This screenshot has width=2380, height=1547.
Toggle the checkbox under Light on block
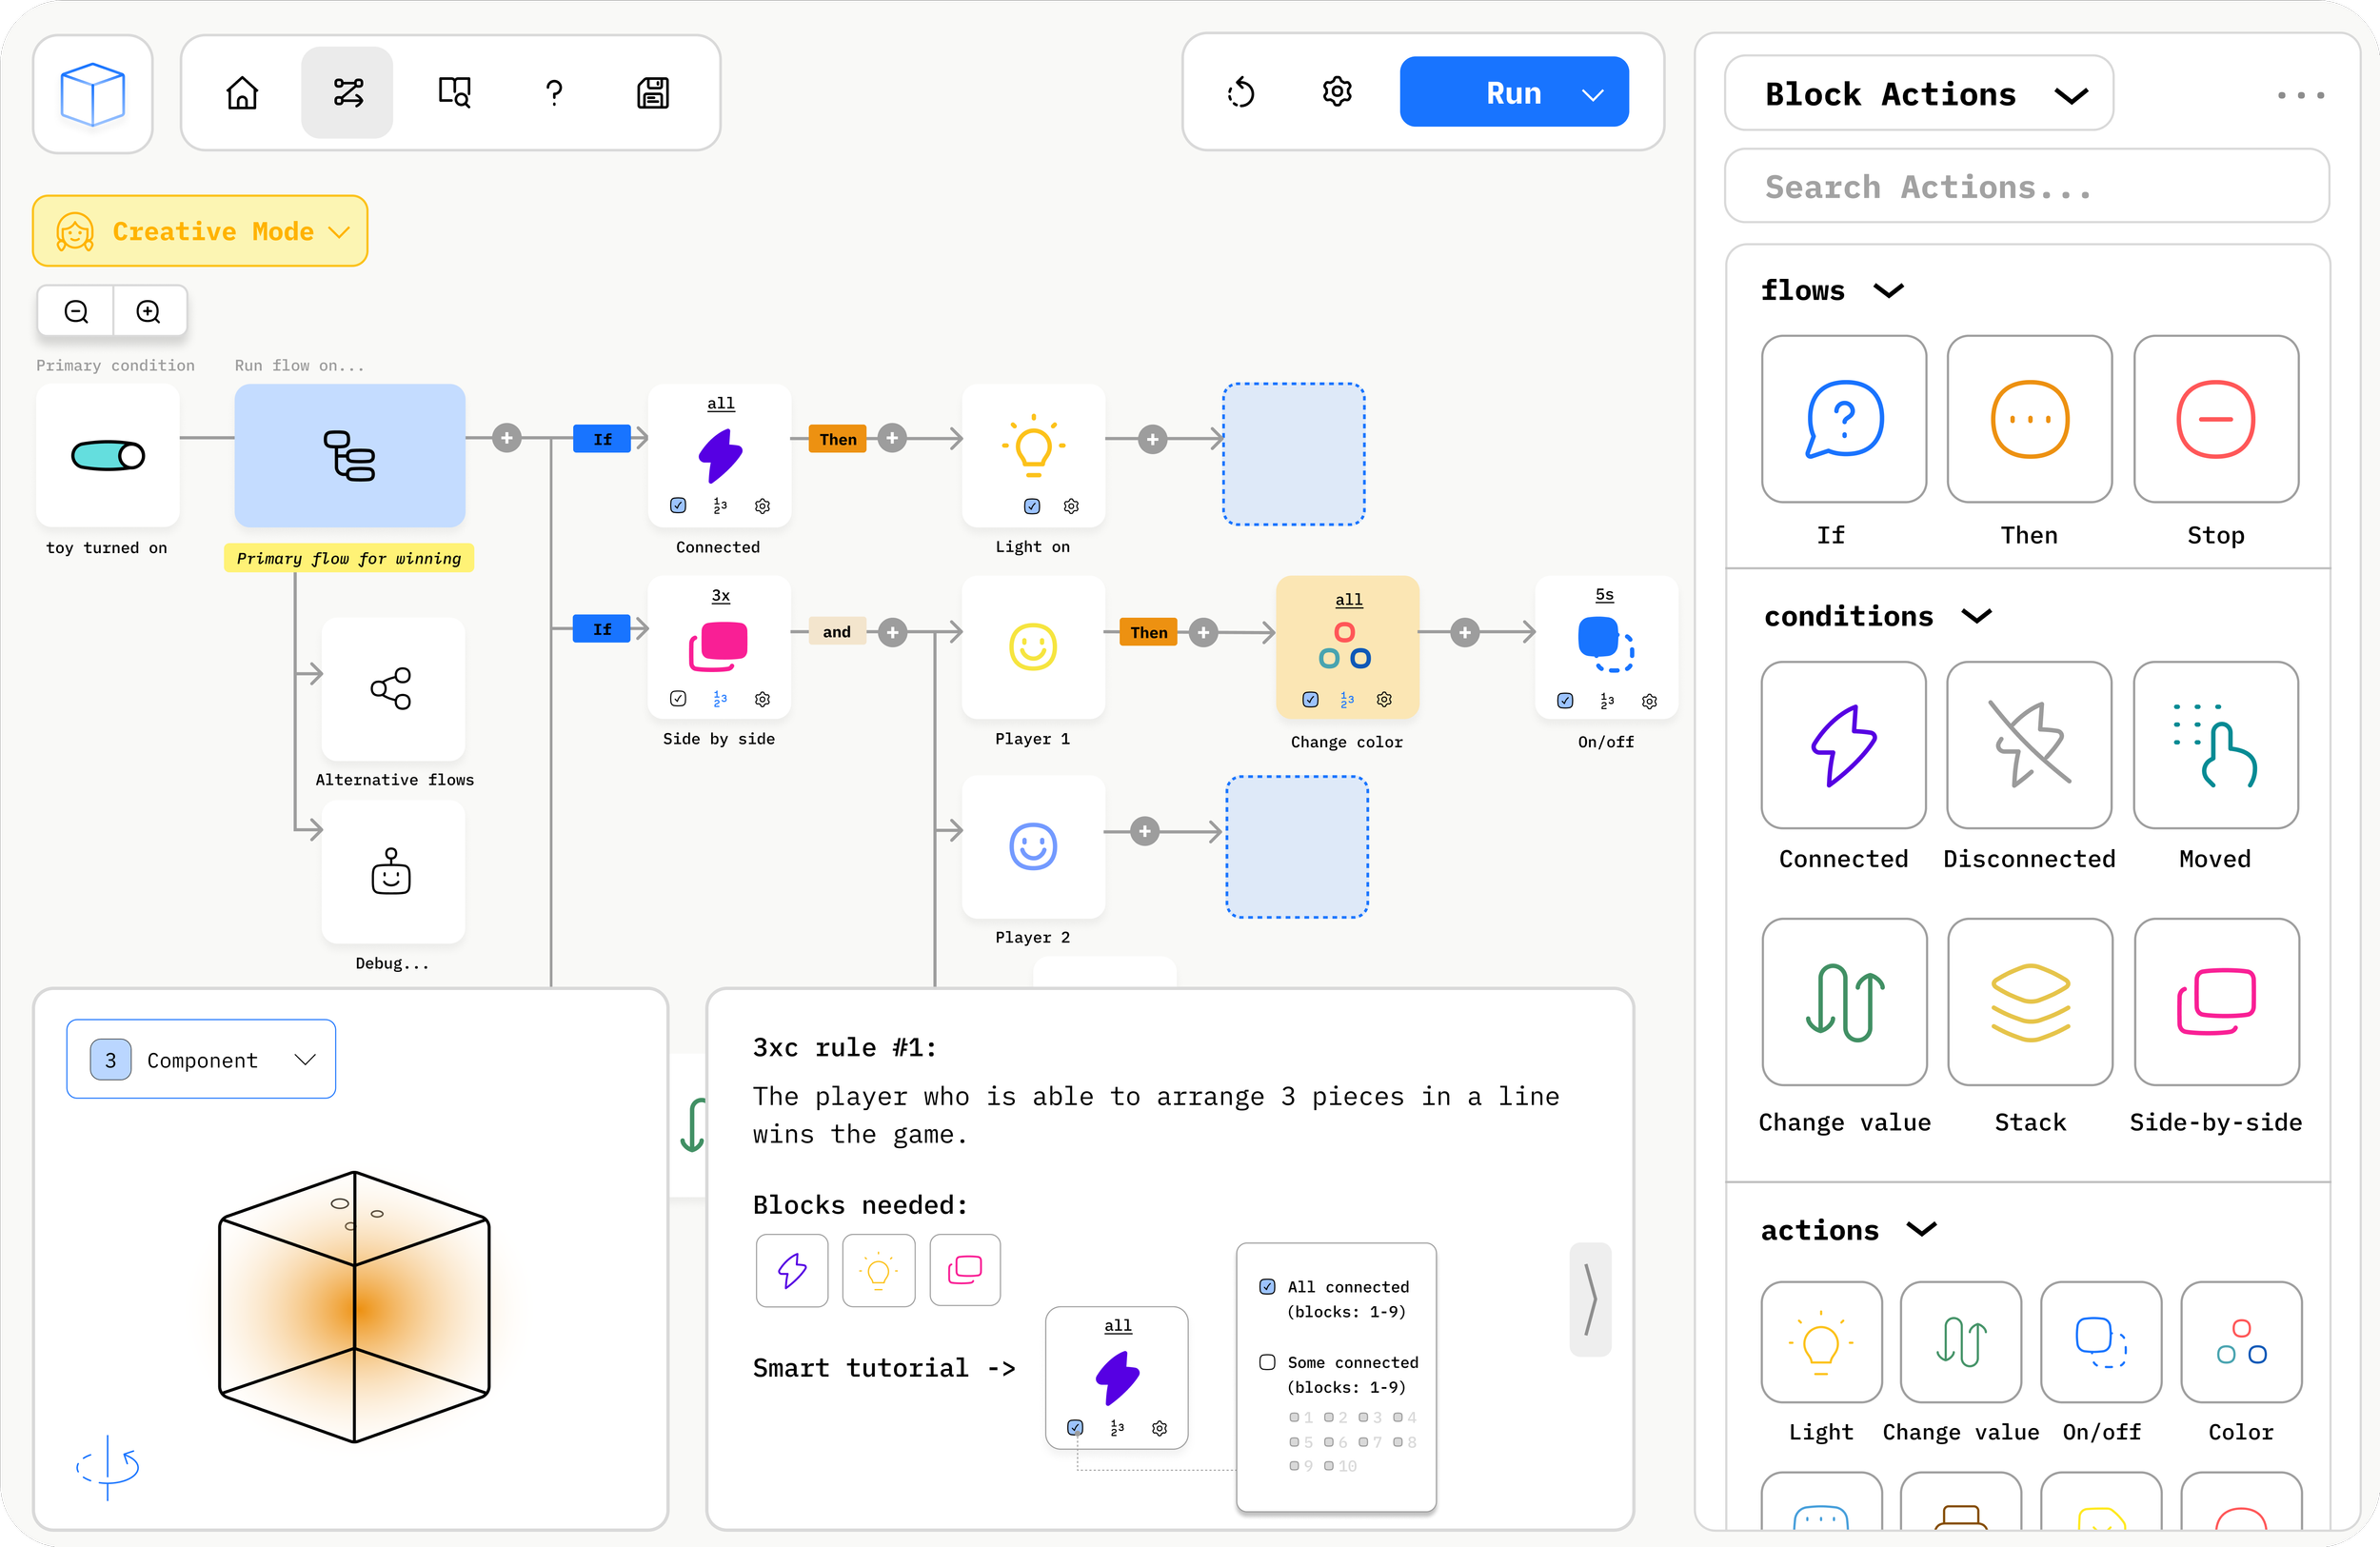[x=1032, y=506]
